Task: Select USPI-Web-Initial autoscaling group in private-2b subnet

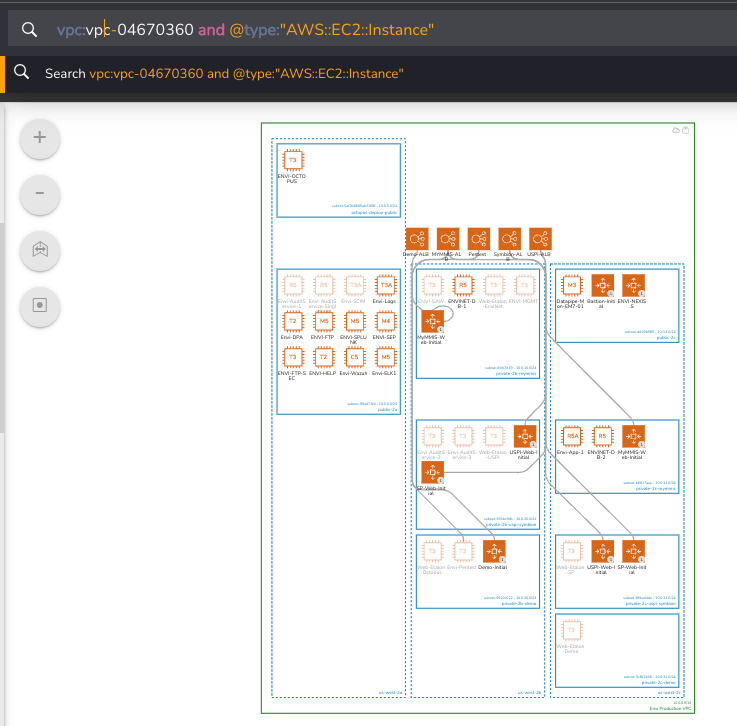Action: (525, 437)
